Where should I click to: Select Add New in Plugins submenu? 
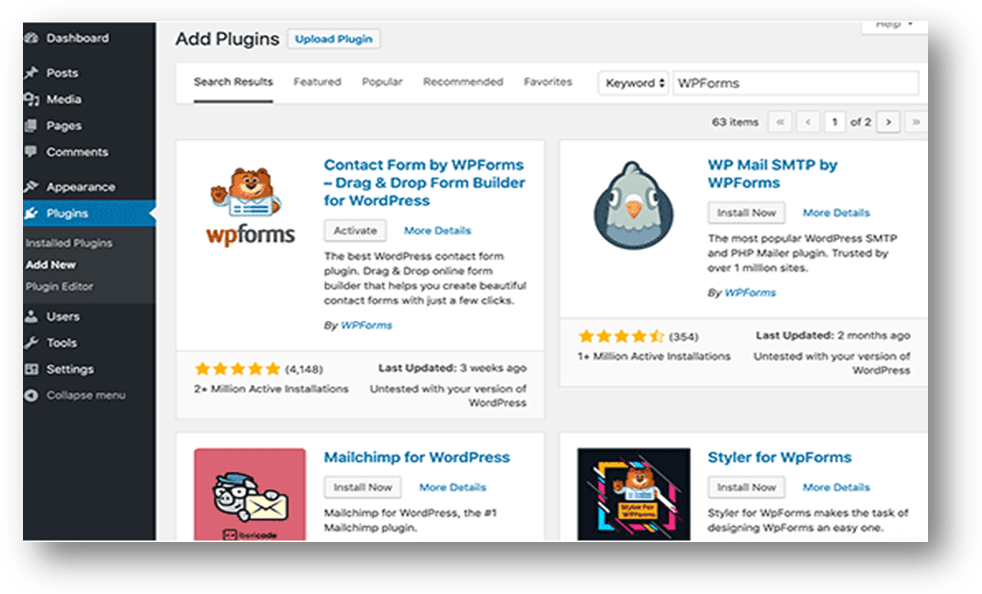[50, 264]
